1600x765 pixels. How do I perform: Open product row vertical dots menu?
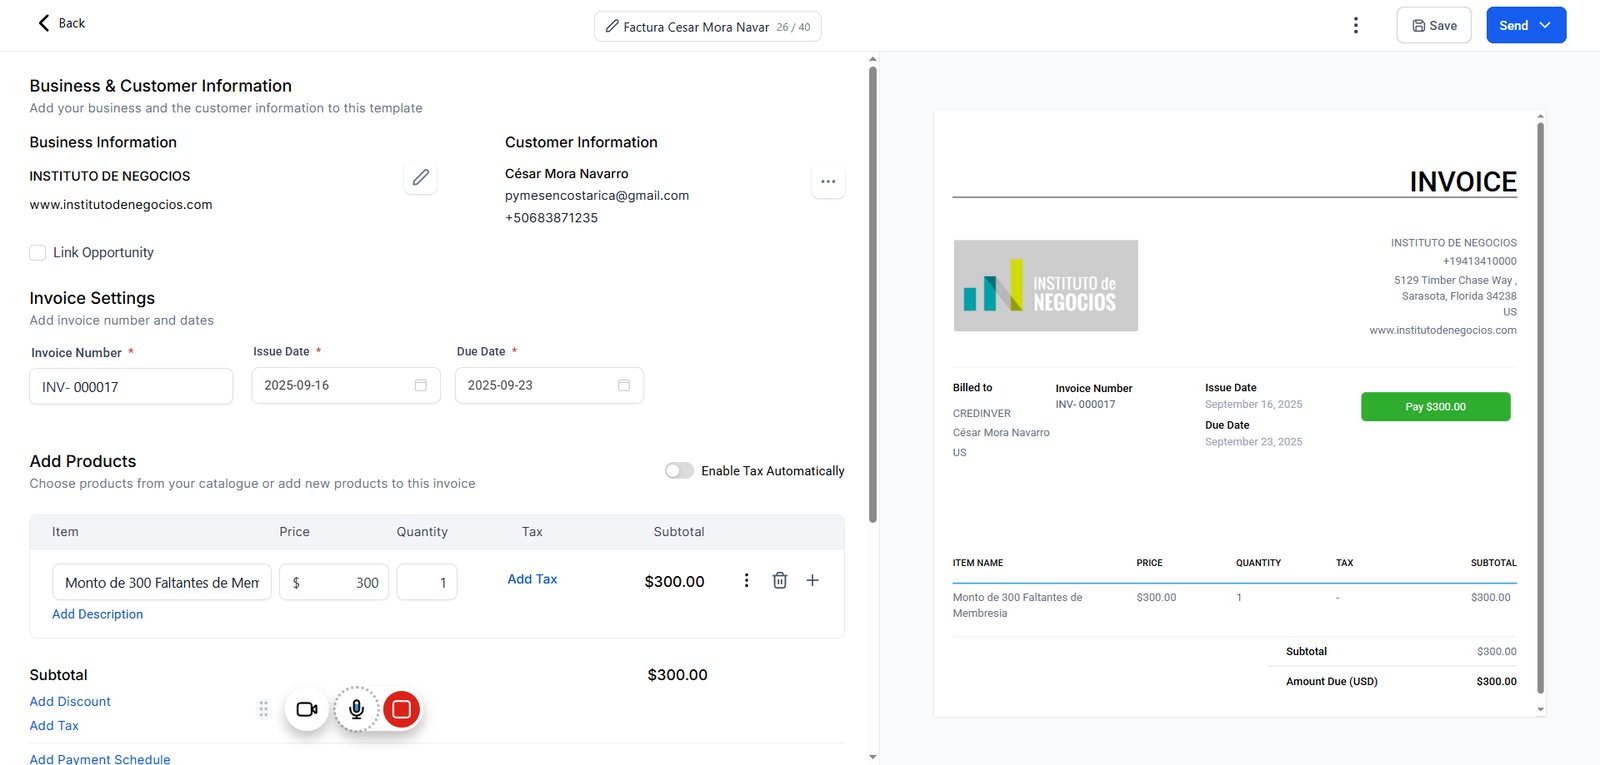746,580
